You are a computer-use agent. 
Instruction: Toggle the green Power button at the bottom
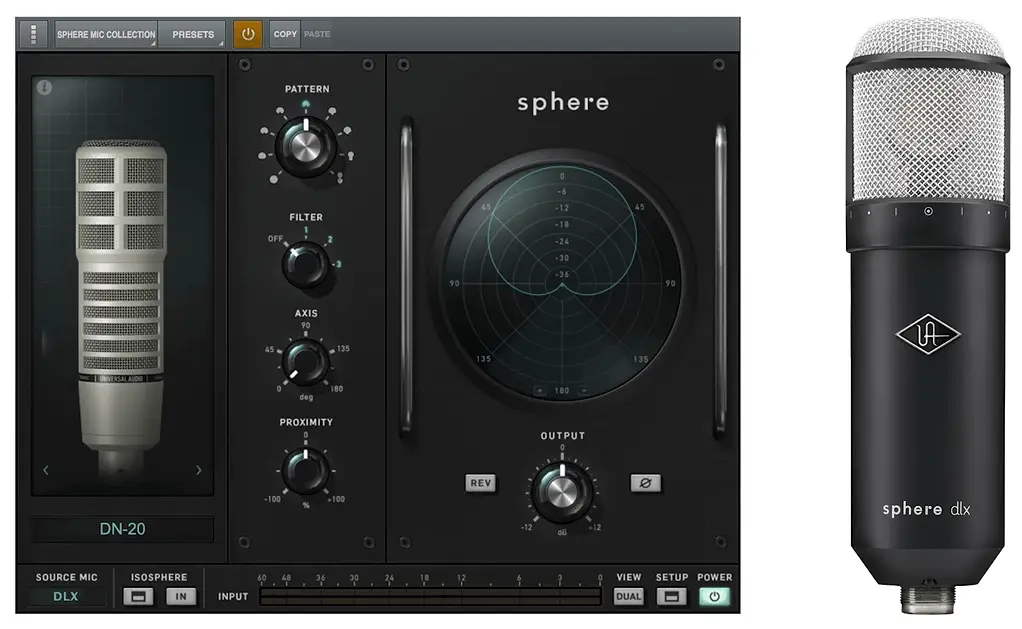(714, 596)
